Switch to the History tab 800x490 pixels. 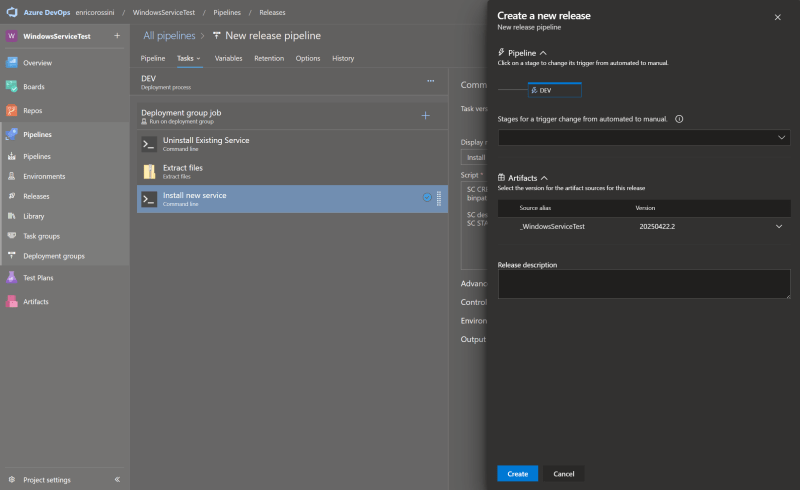(x=343, y=59)
